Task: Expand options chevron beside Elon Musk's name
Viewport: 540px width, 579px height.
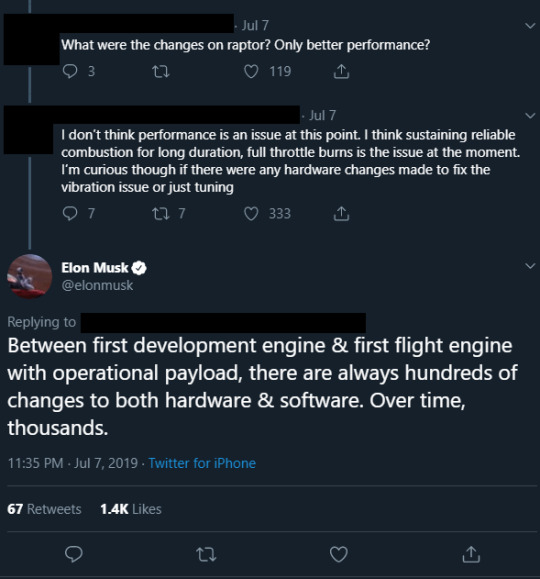Action: tap(530, 266)
